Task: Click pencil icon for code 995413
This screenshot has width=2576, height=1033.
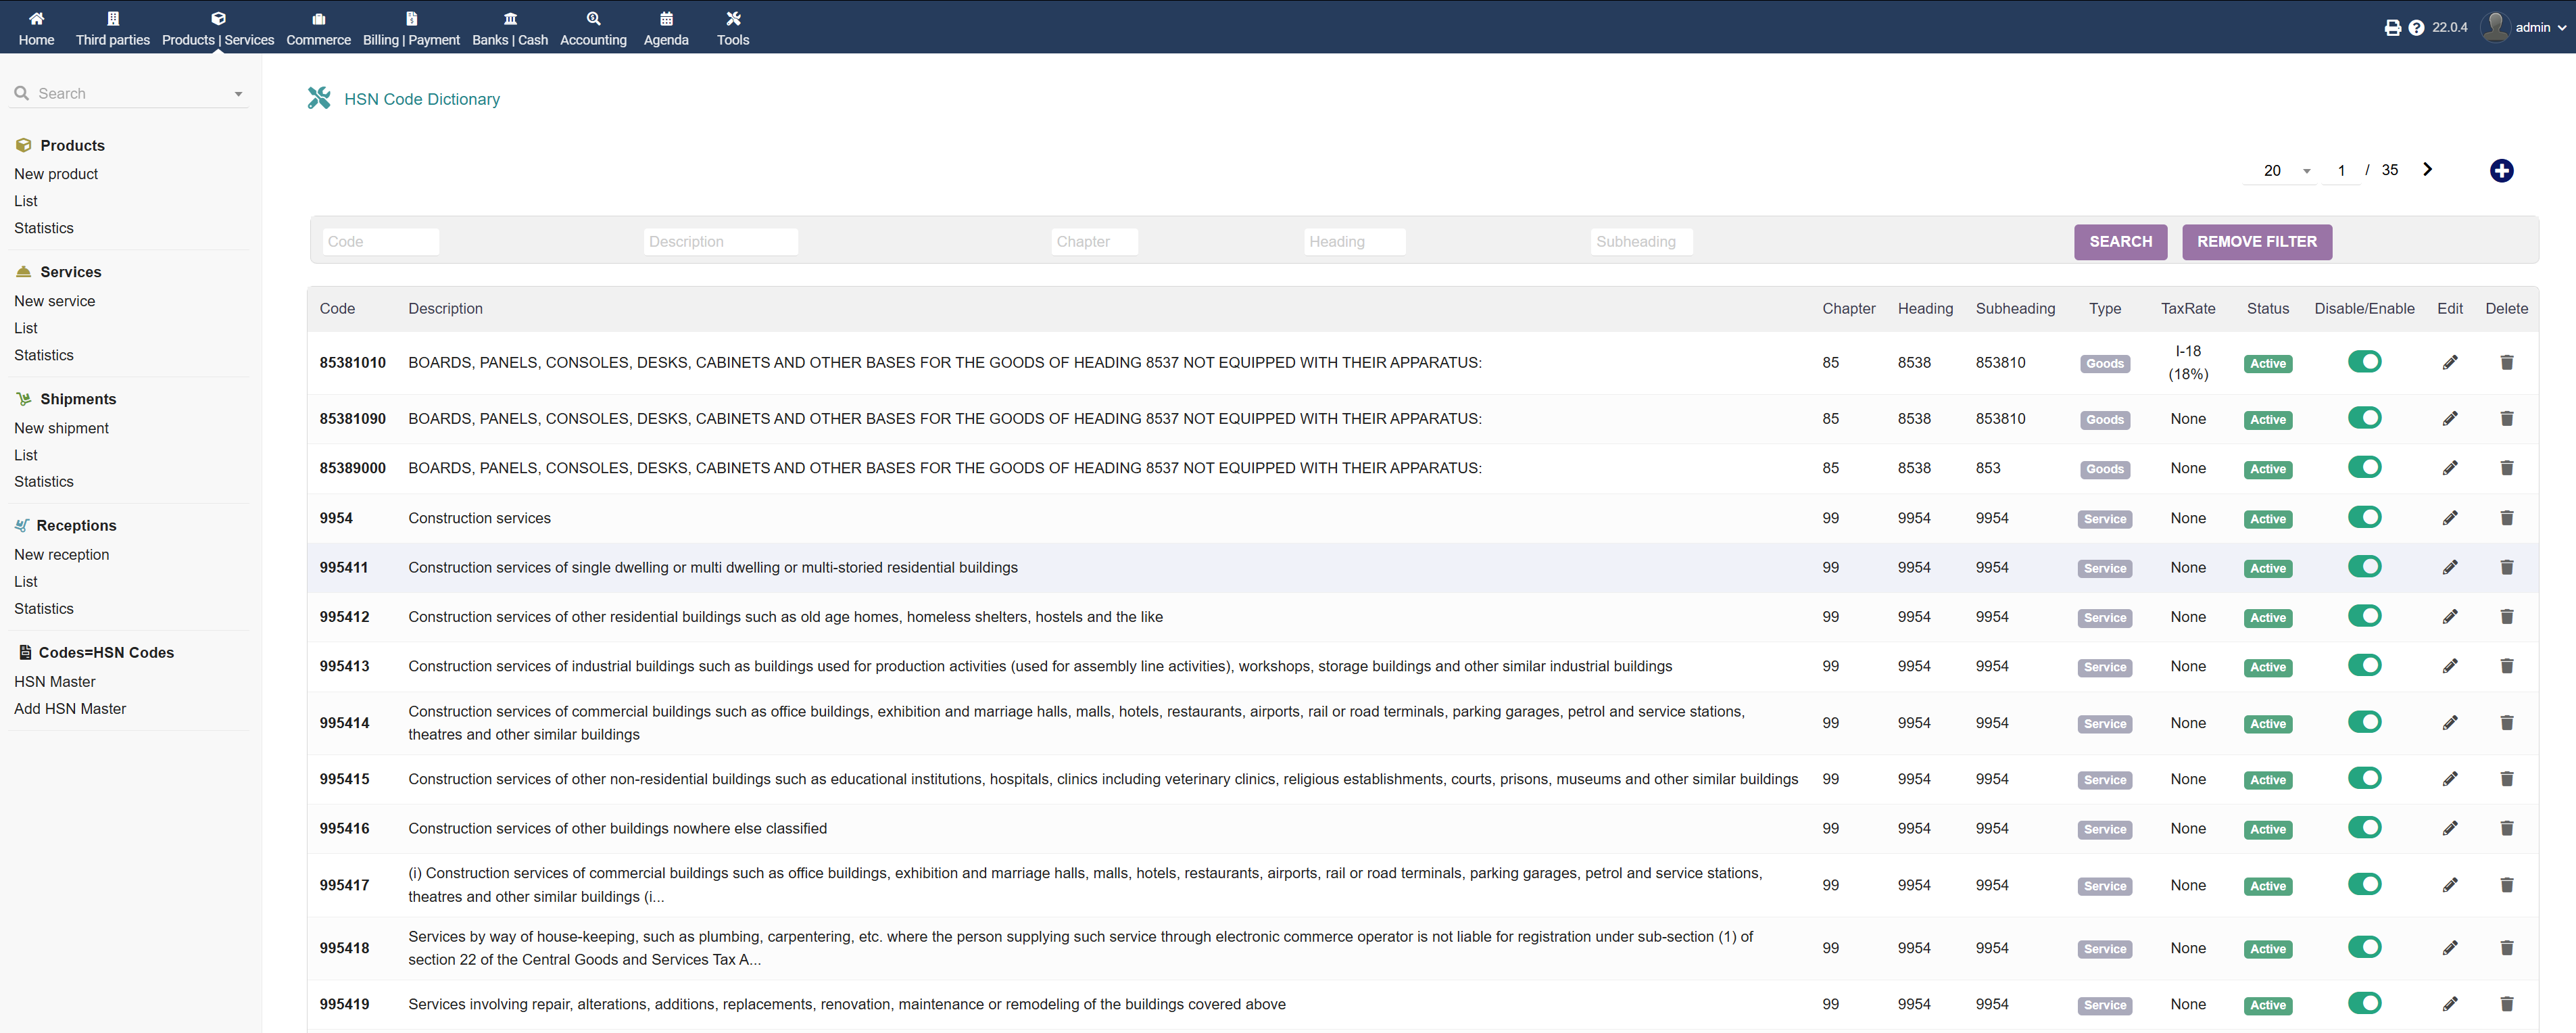Action: pyautogui.click(x=2449, y=666)
